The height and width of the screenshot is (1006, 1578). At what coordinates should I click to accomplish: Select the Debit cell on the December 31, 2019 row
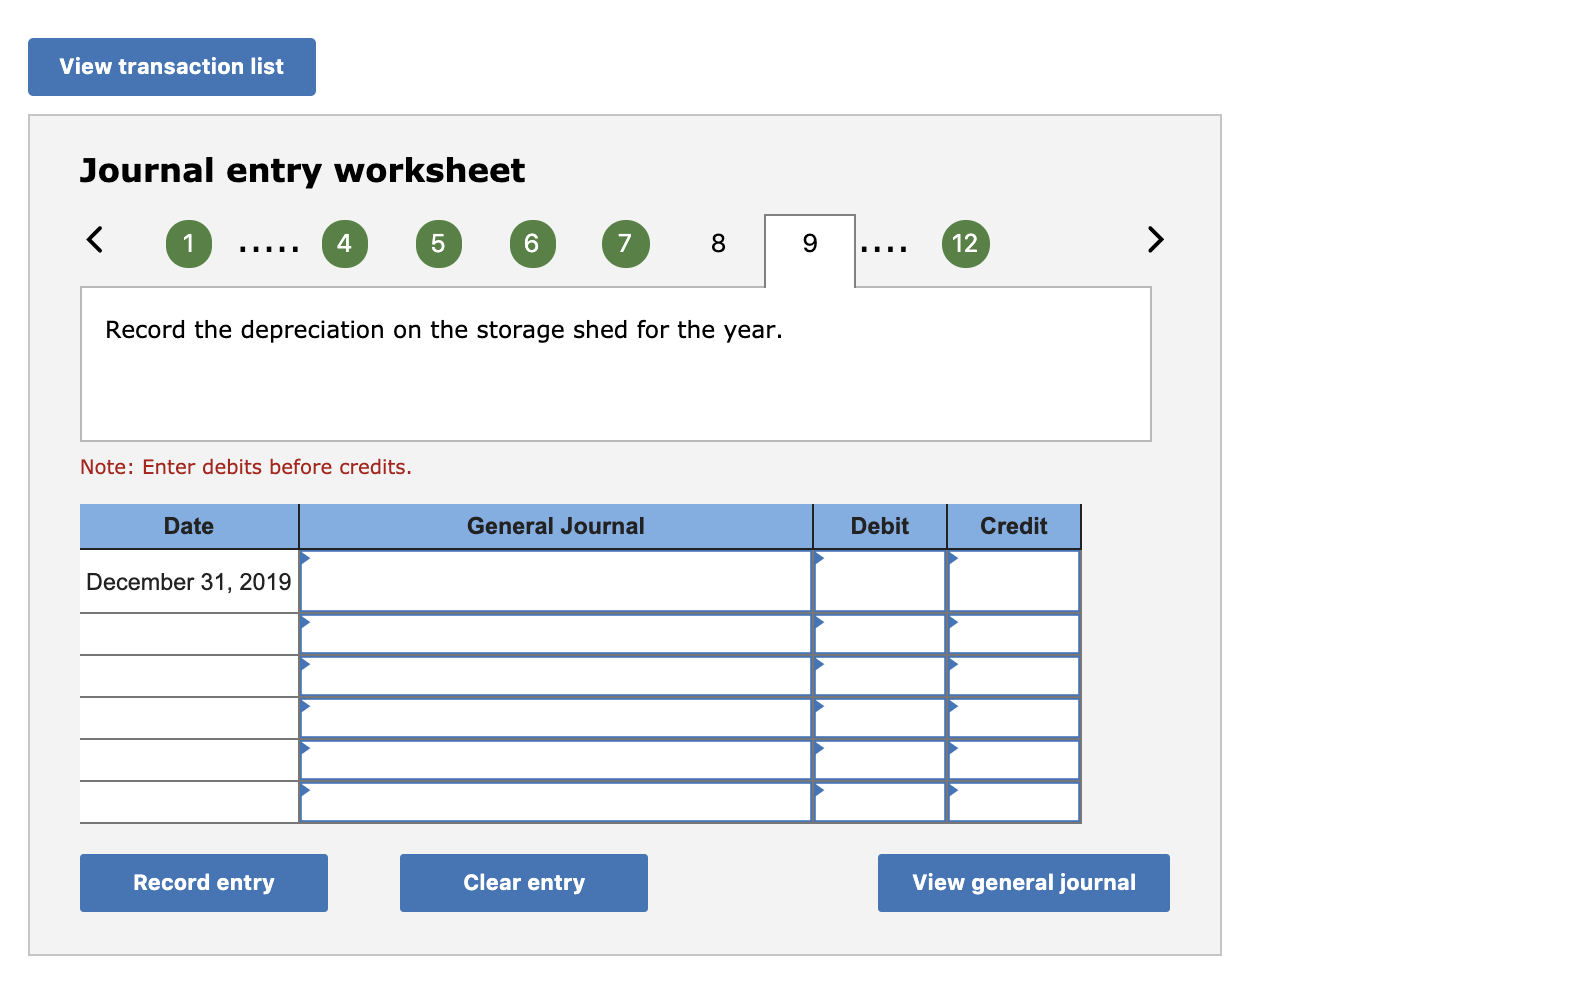[x=880, y=582]
